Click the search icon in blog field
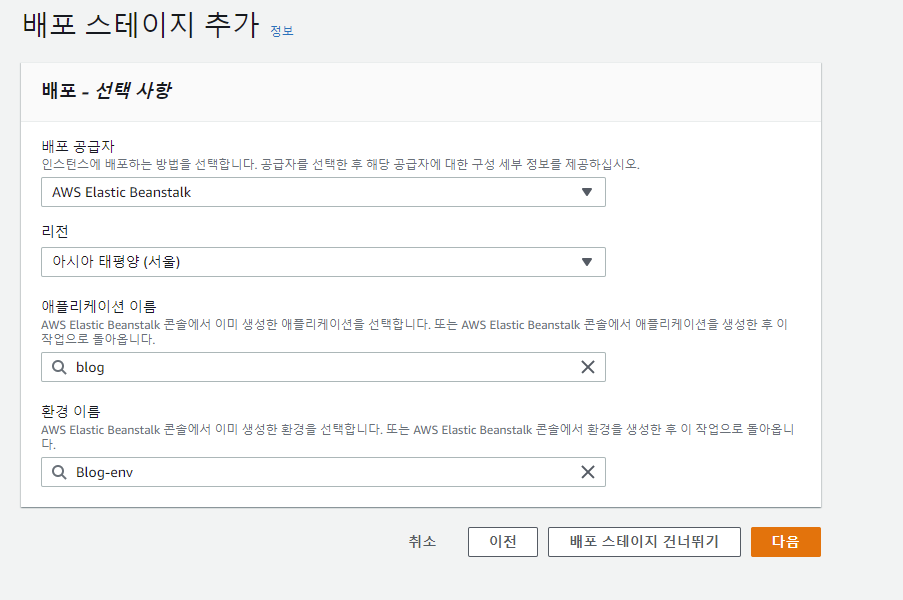This screenshot has height=600, width=903. [59, 367]
